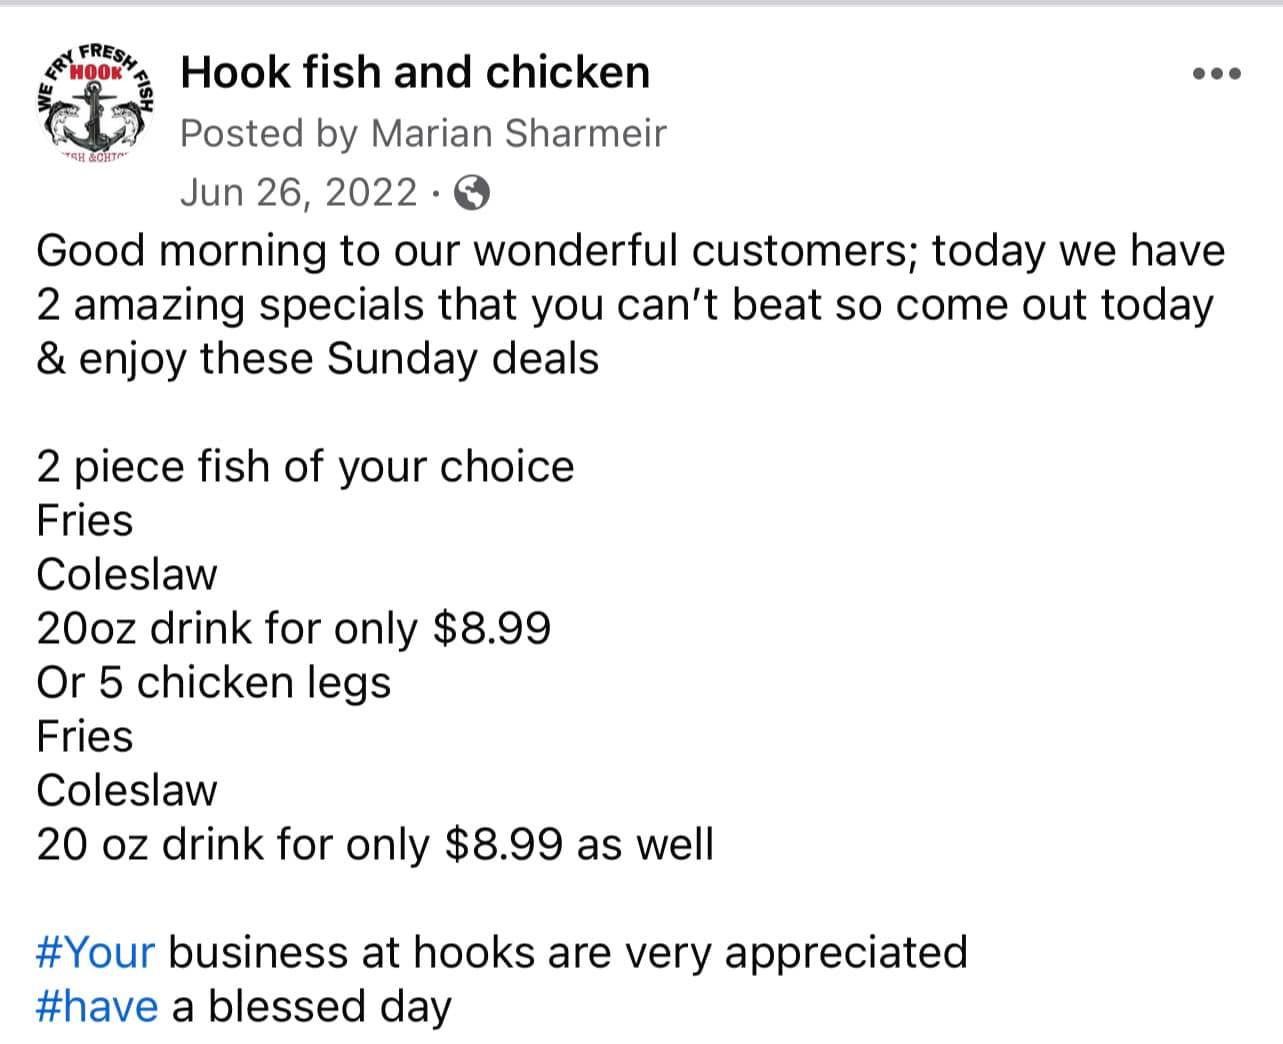
Task: Click the '& enjoy these Sunday deals' line
Action: [x=317, y=358]
